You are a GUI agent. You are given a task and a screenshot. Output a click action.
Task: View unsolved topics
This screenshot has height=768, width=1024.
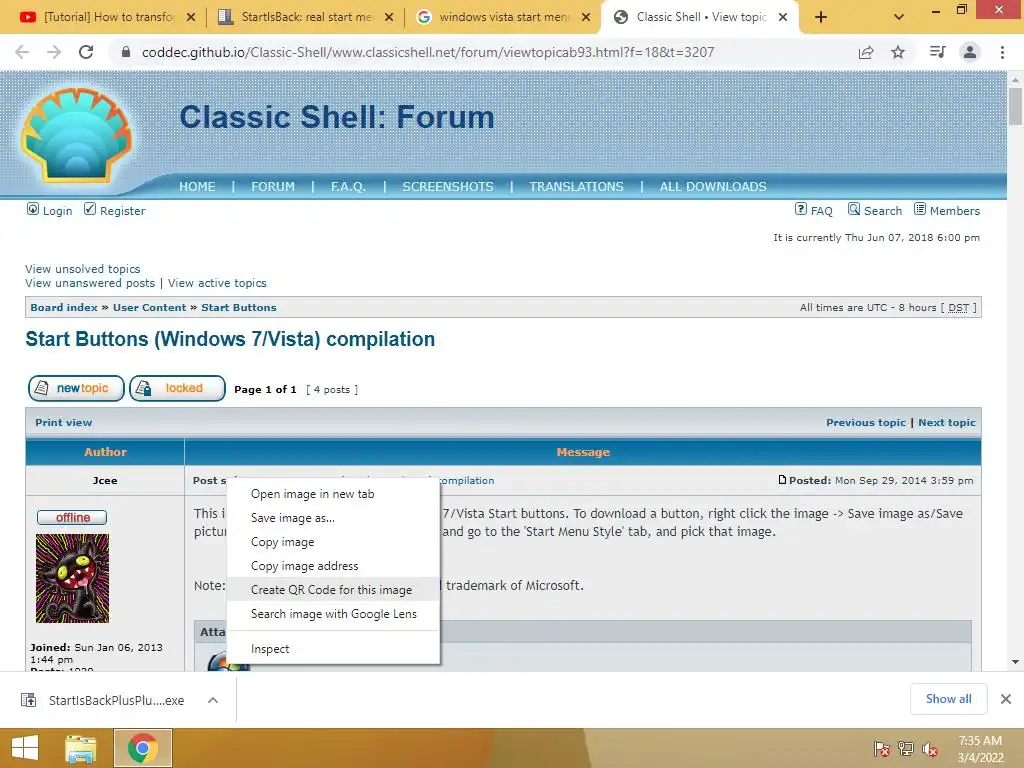(x=83, y=269)
